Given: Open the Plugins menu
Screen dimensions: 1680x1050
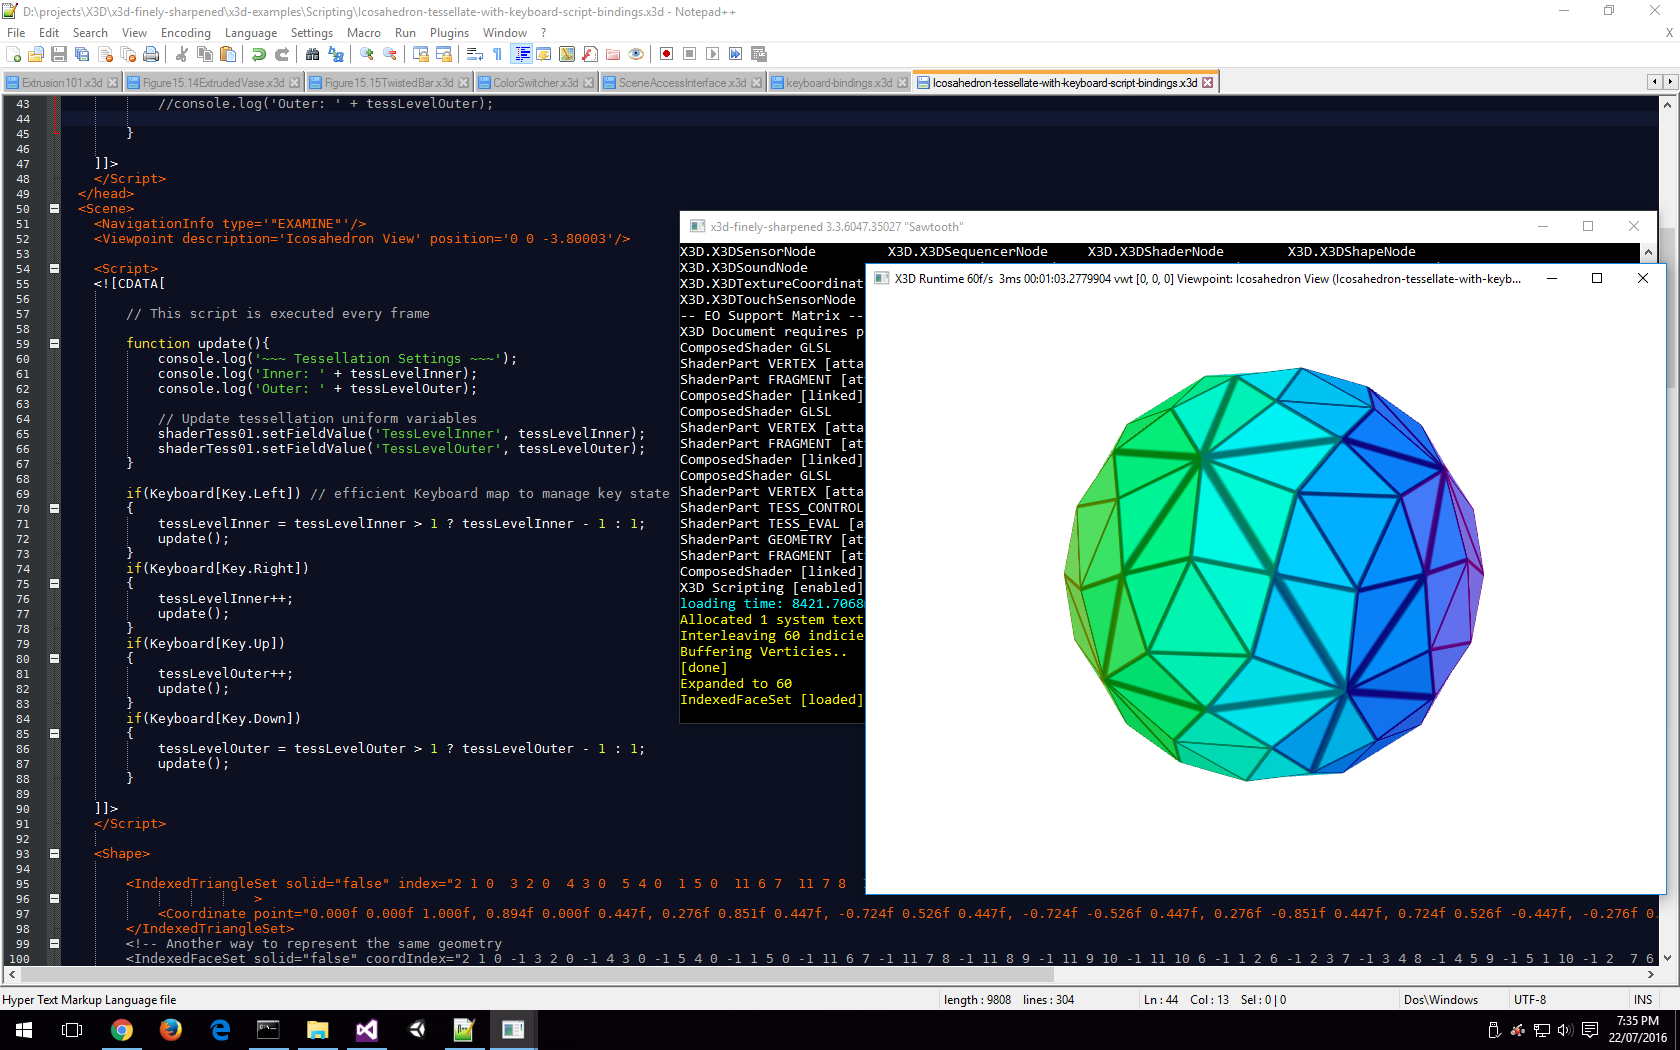Looking at the screenshot, I should 449,33.
